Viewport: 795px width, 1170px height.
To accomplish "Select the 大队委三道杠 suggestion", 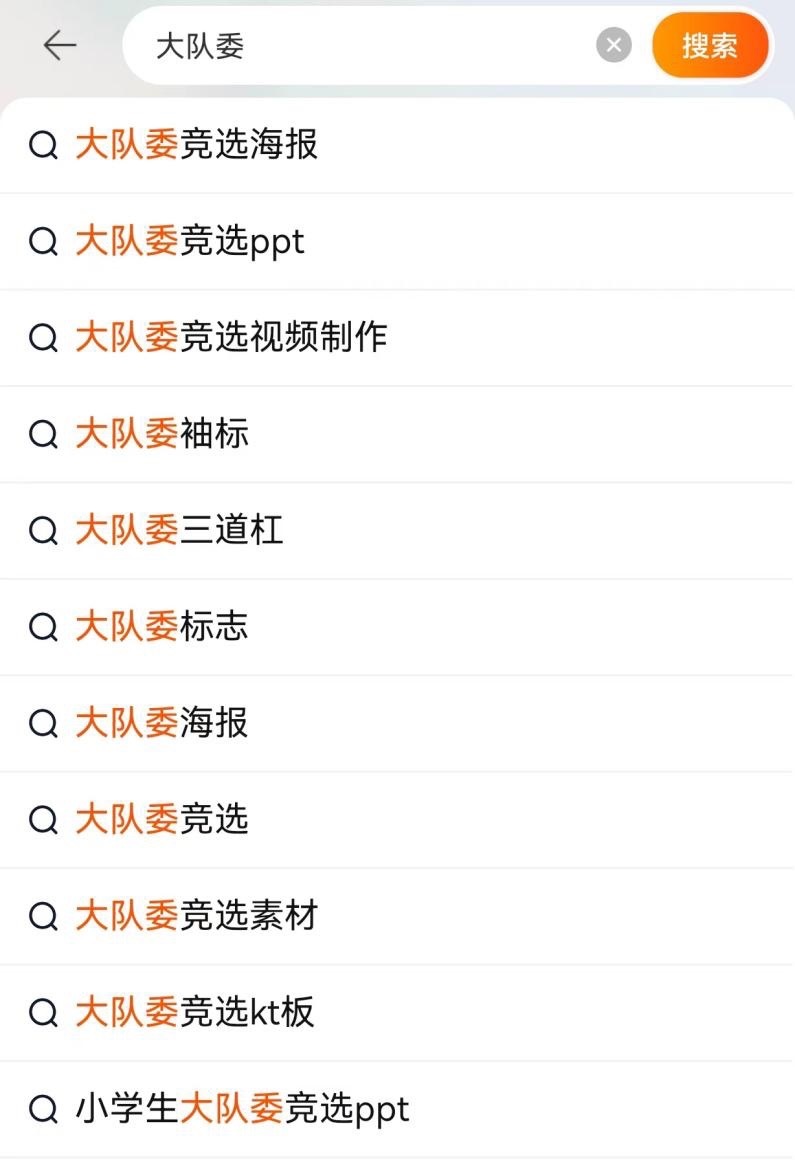I will (x=179, y=530).
